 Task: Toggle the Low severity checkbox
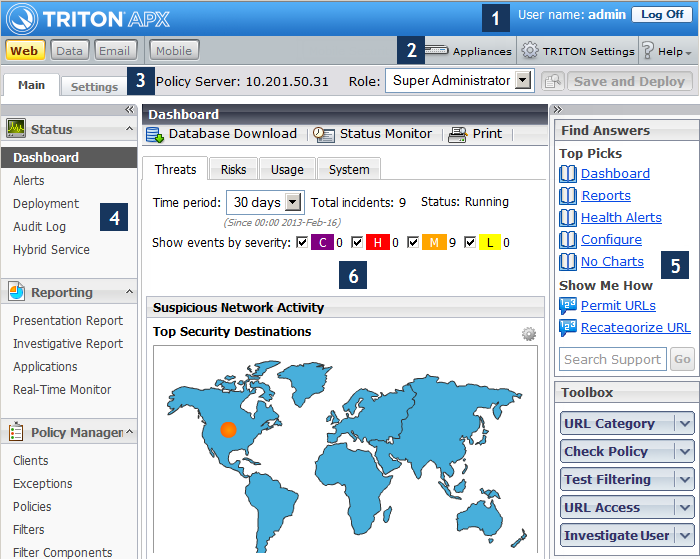tap(470, 242)
